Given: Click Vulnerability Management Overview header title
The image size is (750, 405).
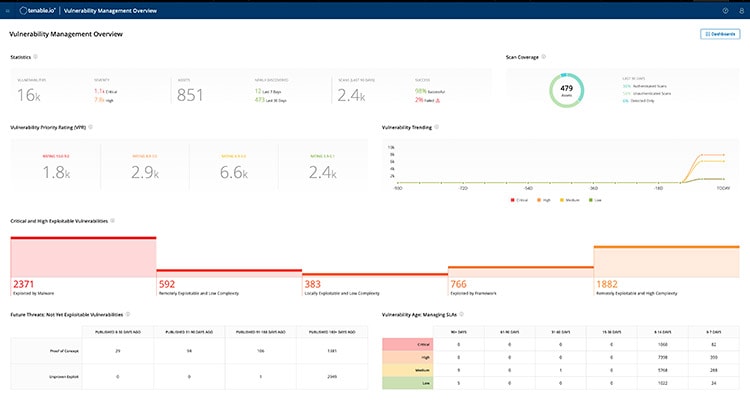Looking at the screenshot, I should point(110,11).
